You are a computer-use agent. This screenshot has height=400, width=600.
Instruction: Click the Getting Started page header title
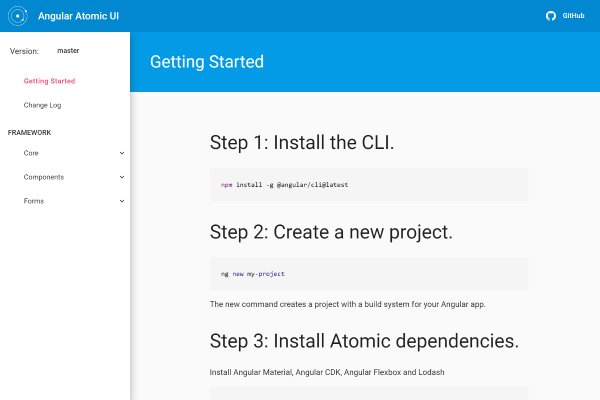tap(207, 62)
